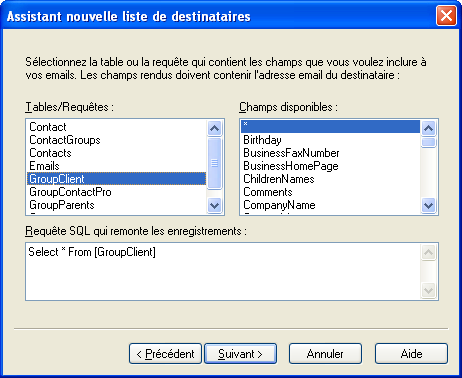
Task: Select the BusinessHomePage field
Action: coord(330,166)
